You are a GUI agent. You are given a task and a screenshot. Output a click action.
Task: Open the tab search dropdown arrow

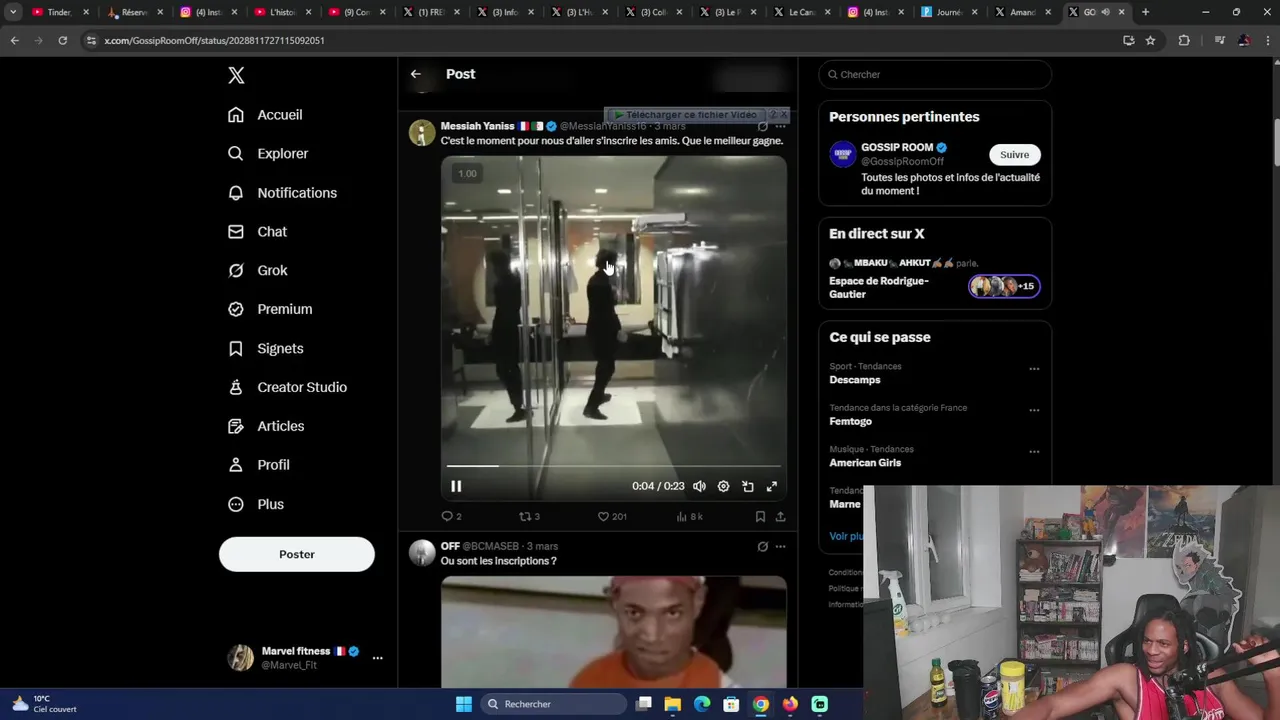(x=13, y=12)
